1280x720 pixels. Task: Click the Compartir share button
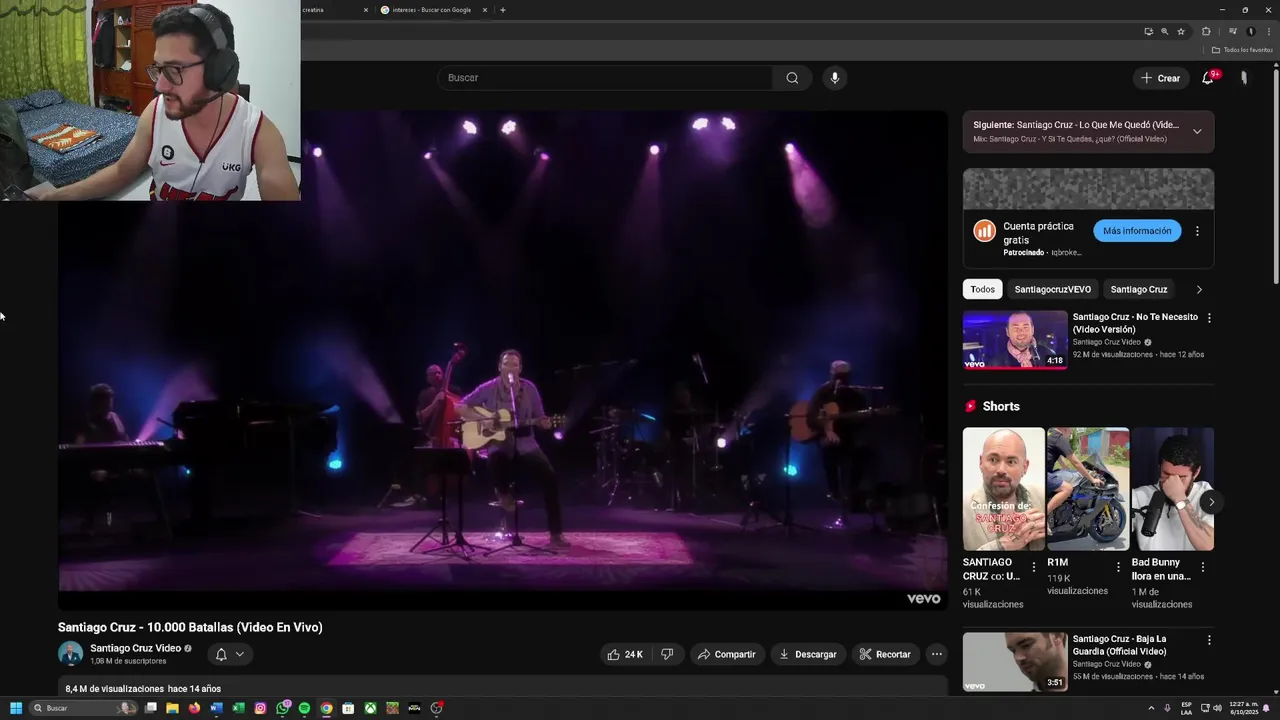(x=727, y=654)
